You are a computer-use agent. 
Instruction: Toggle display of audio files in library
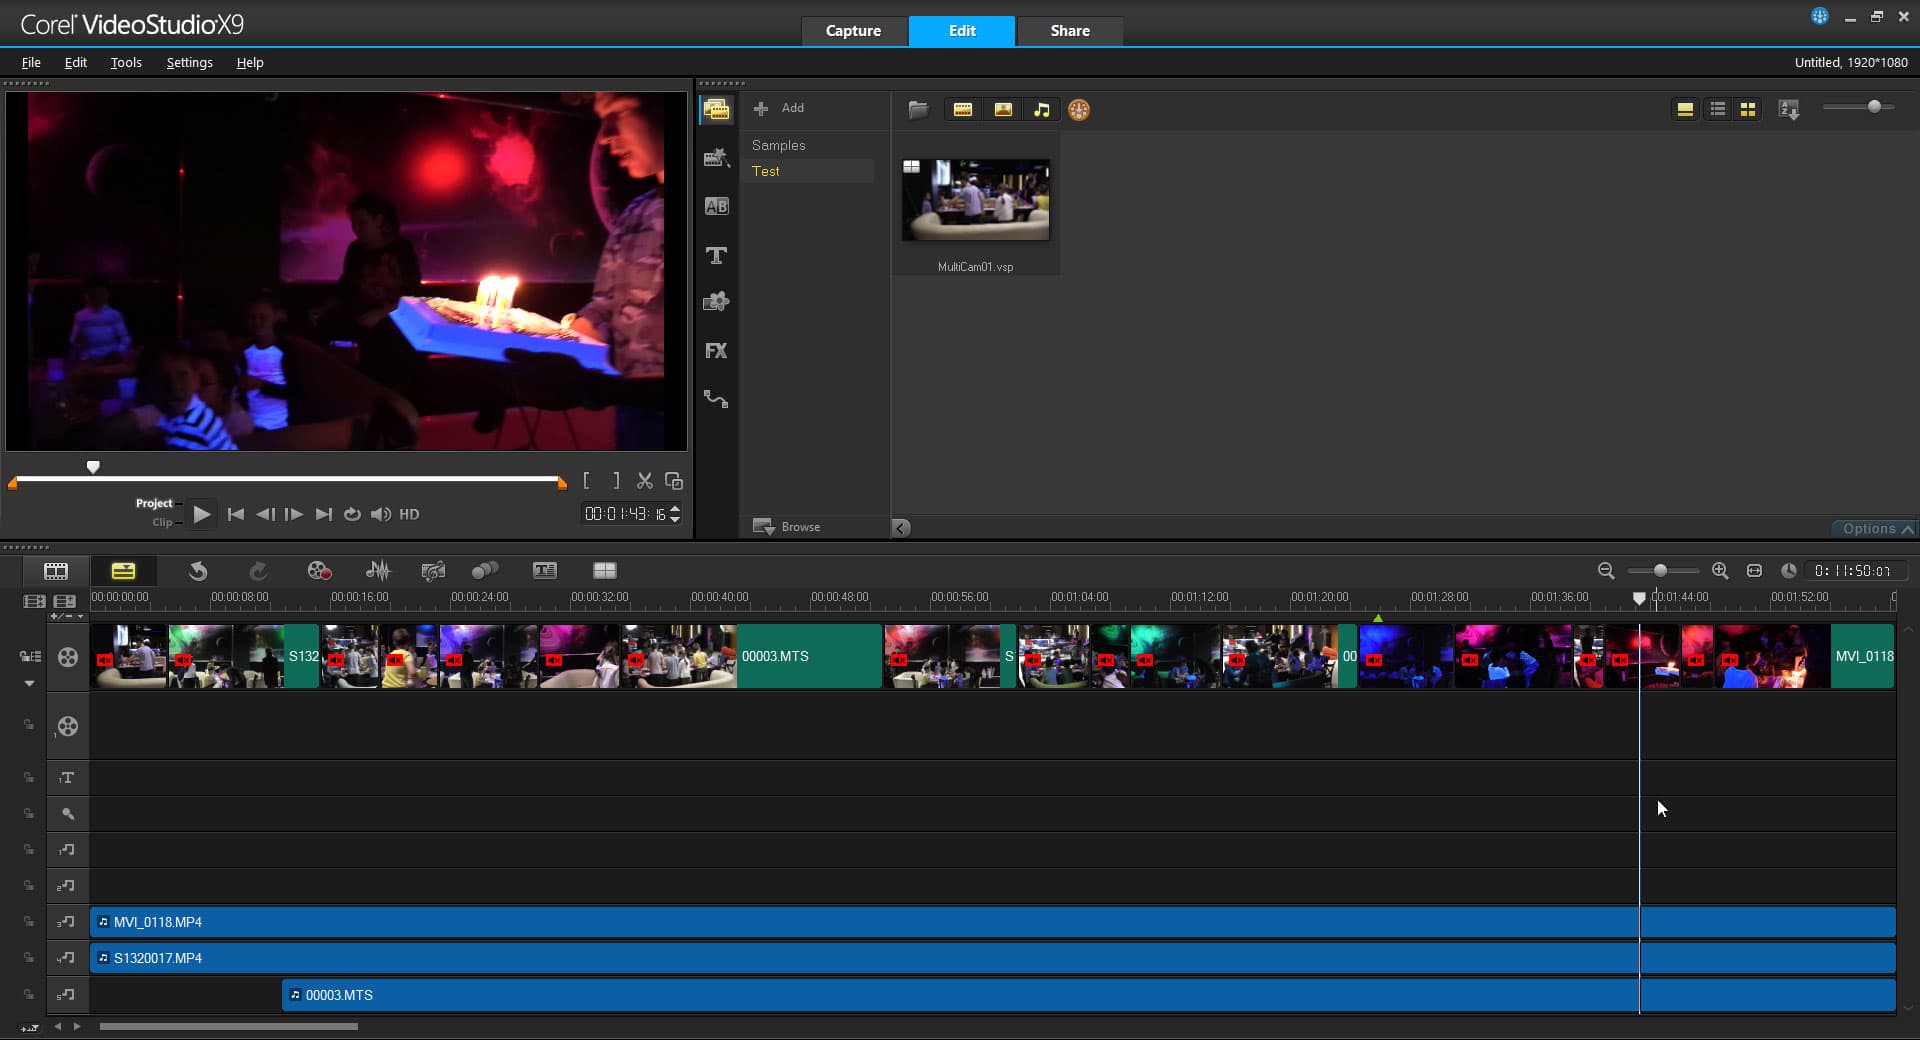[1042, 110]
